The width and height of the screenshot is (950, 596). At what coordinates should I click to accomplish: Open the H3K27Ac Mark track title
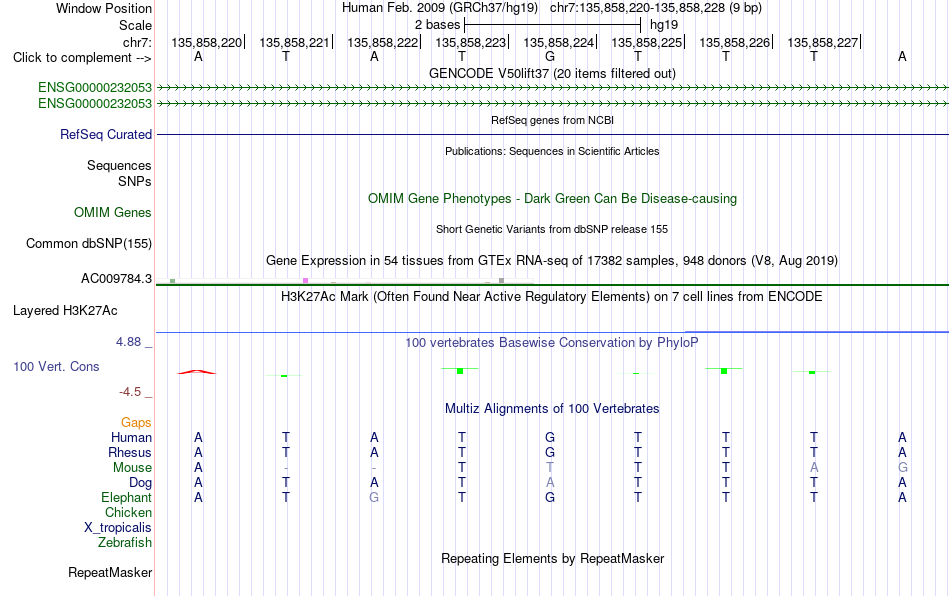552,296
